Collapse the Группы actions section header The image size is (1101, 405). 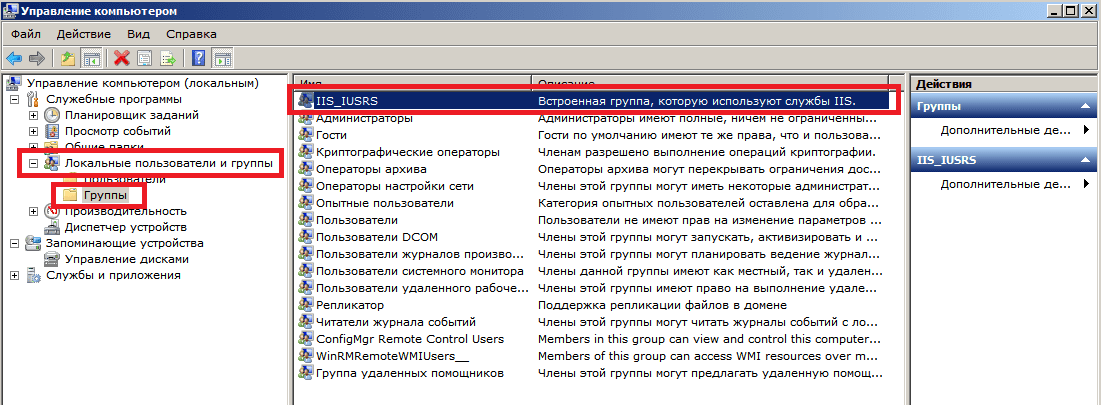point(1082,106)
